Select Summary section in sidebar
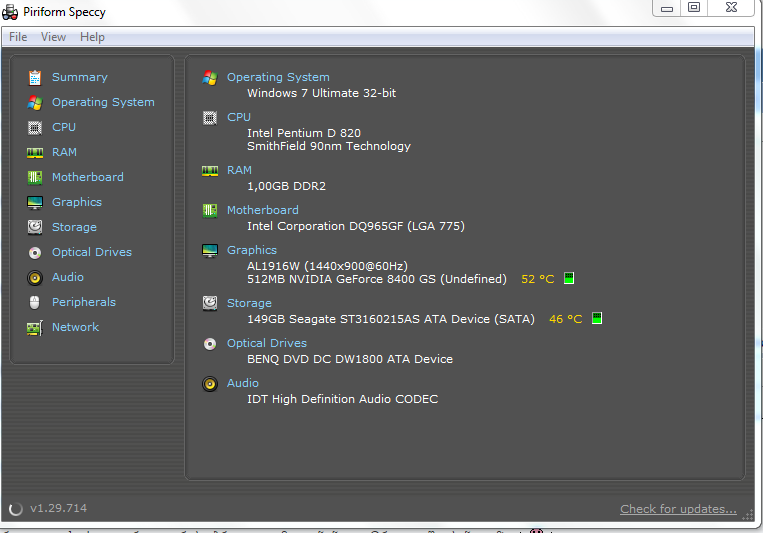 click(80, 77)
